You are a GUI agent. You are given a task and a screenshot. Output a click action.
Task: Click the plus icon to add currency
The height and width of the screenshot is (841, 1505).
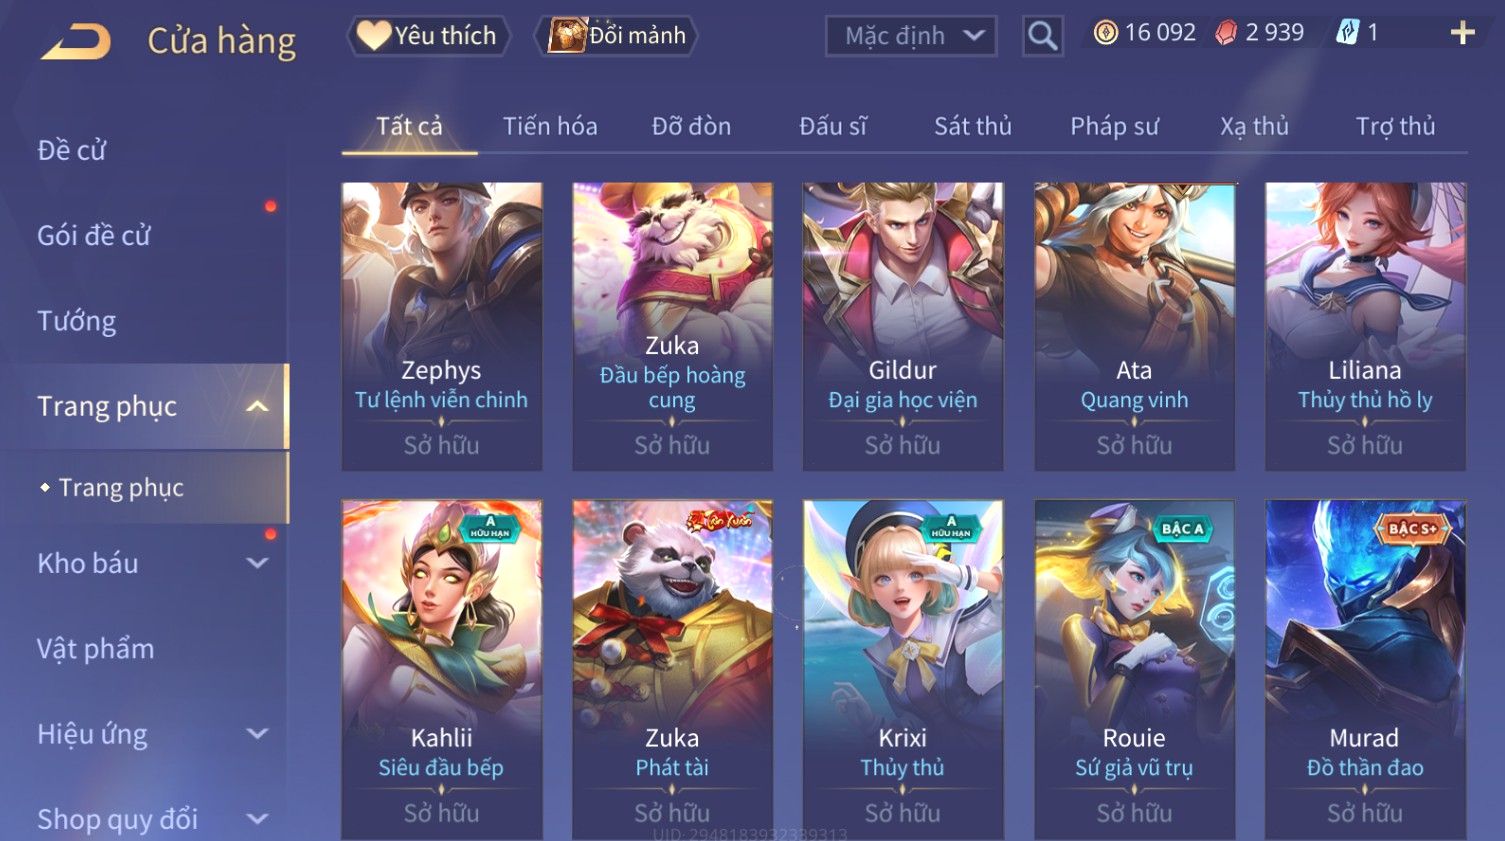click(1462, 33)
